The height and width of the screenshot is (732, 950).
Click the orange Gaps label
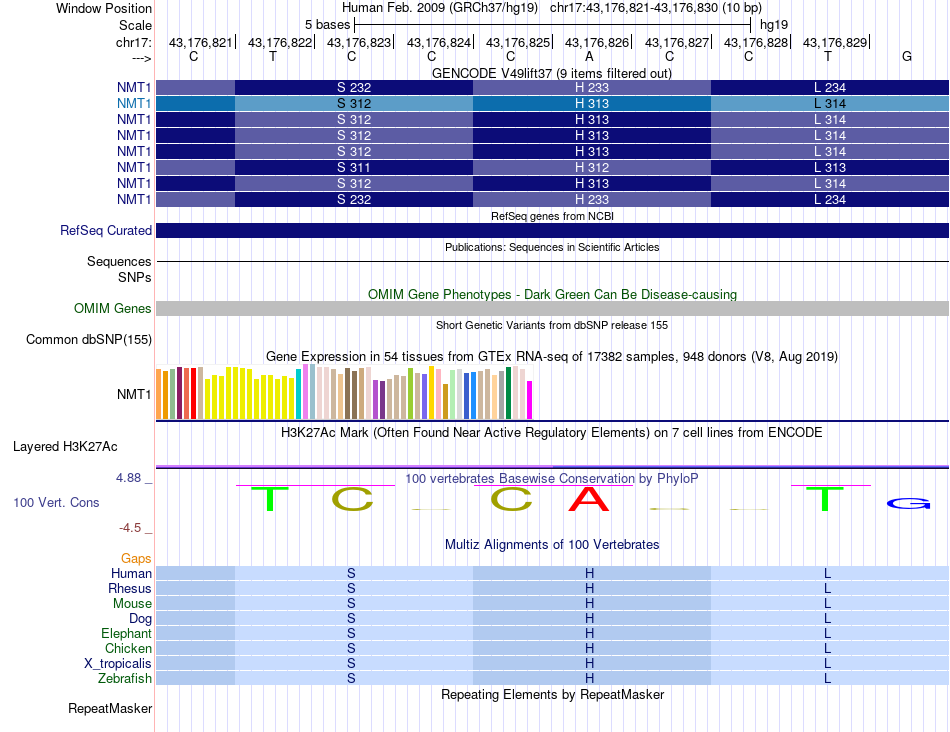pos(136,558)
